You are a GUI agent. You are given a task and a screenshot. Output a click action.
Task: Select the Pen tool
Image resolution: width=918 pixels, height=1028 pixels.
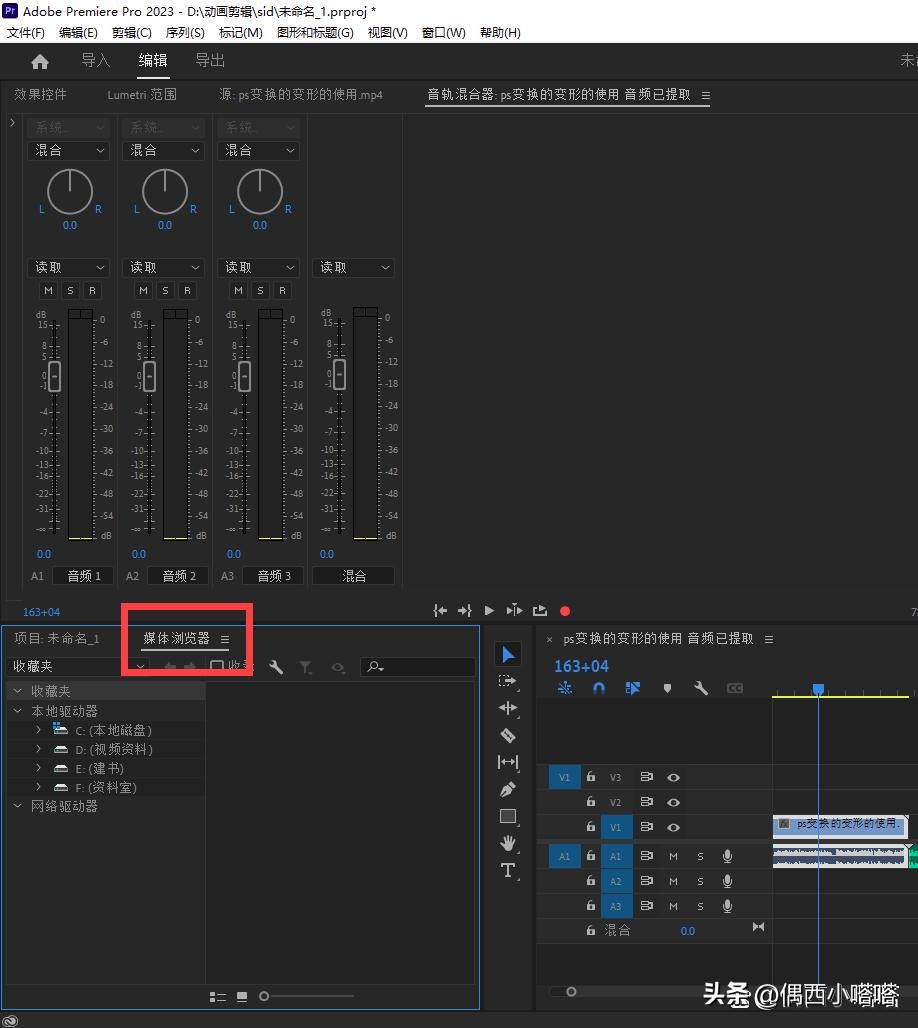[x=508, y=789]
